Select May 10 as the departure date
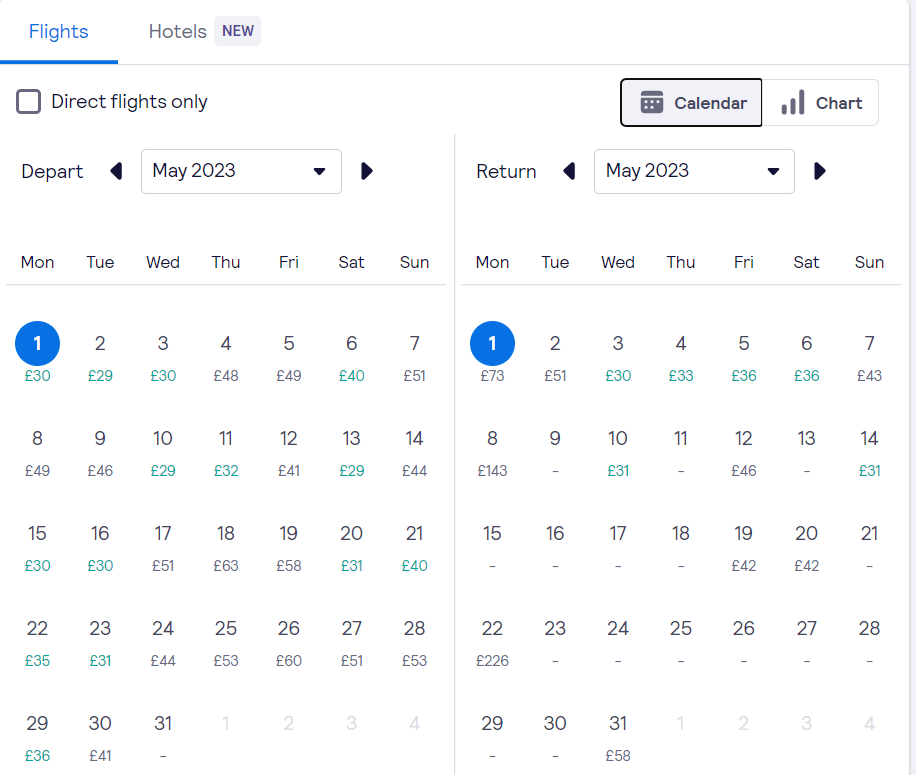 point(163,452)
